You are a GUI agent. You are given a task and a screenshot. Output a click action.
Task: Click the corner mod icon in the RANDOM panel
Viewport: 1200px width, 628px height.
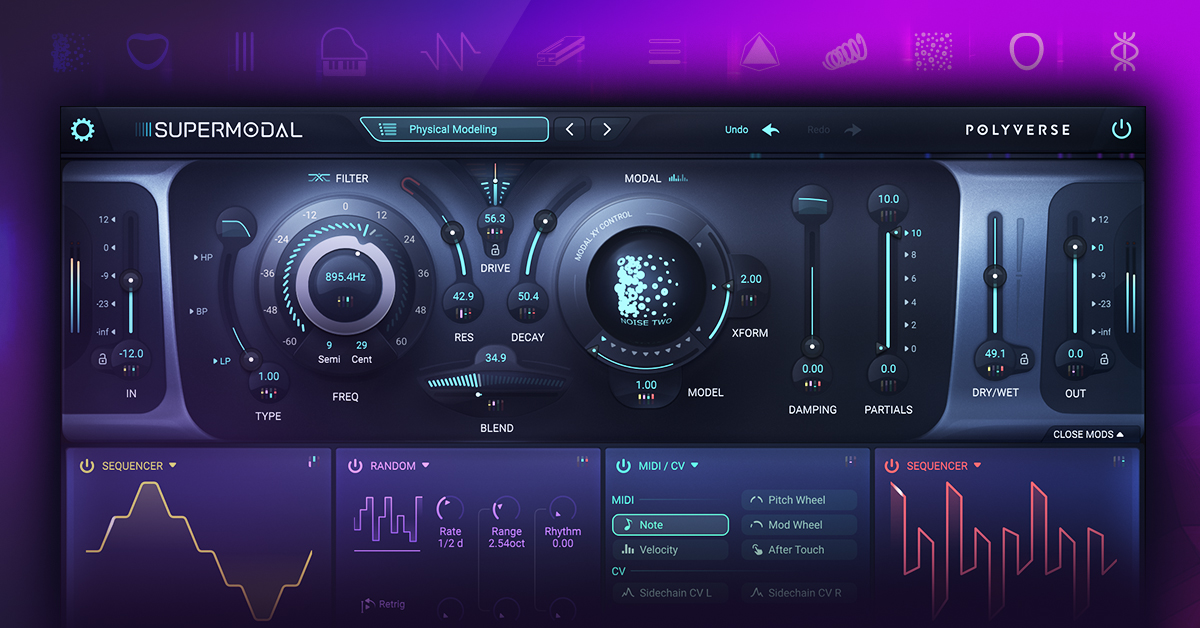[x=582, y=461]
